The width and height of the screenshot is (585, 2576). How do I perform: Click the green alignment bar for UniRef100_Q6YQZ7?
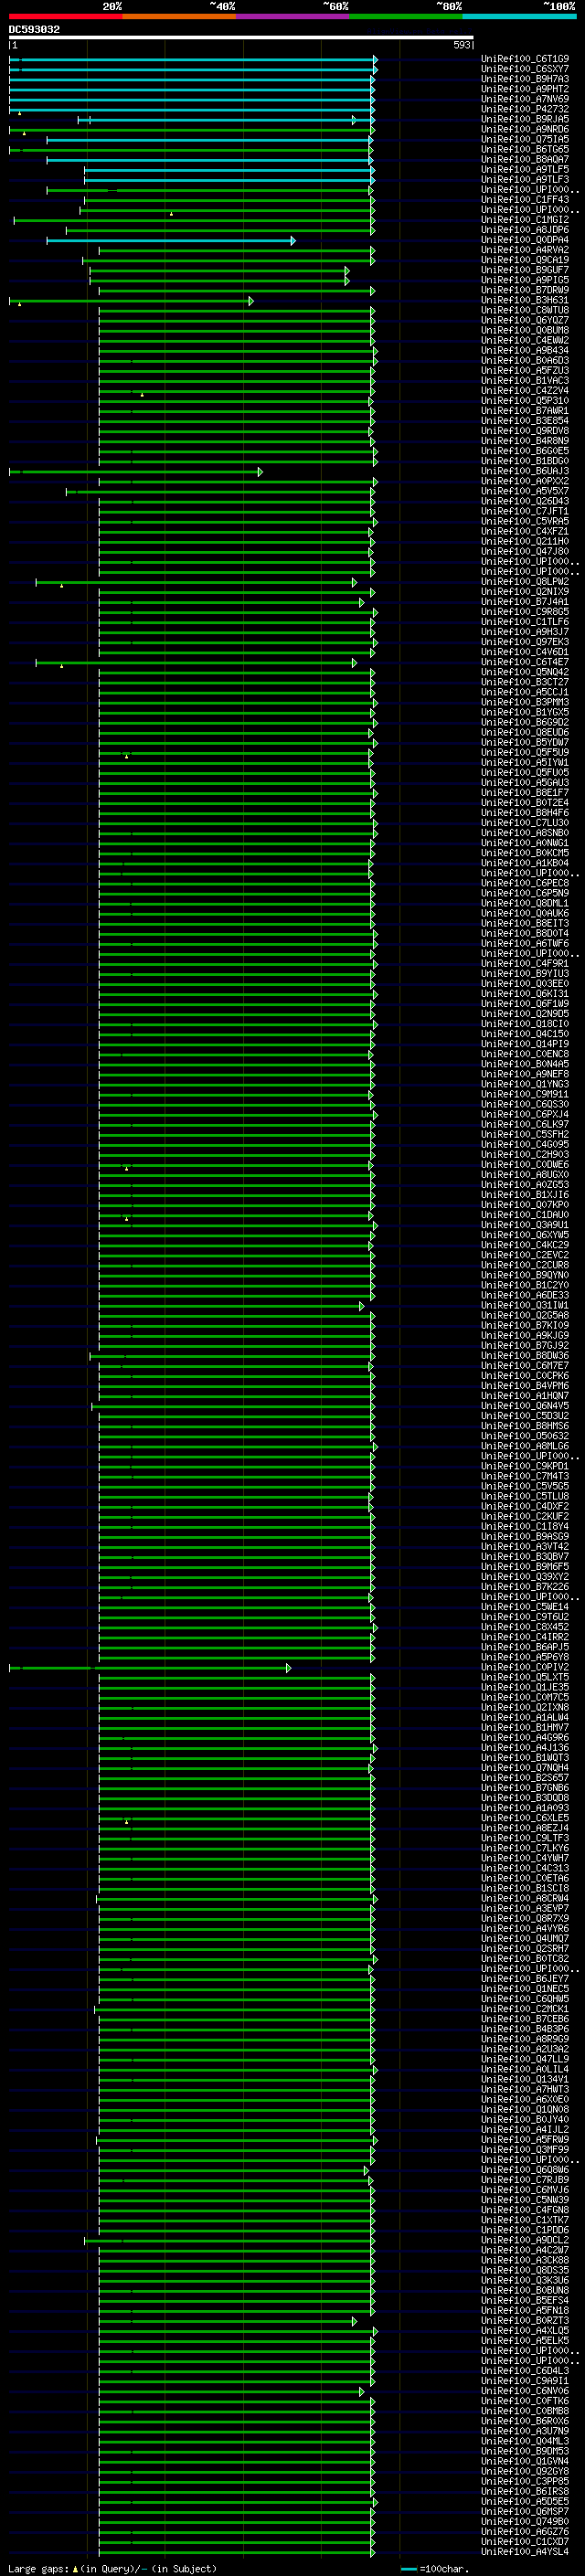[x=236, y=321]
